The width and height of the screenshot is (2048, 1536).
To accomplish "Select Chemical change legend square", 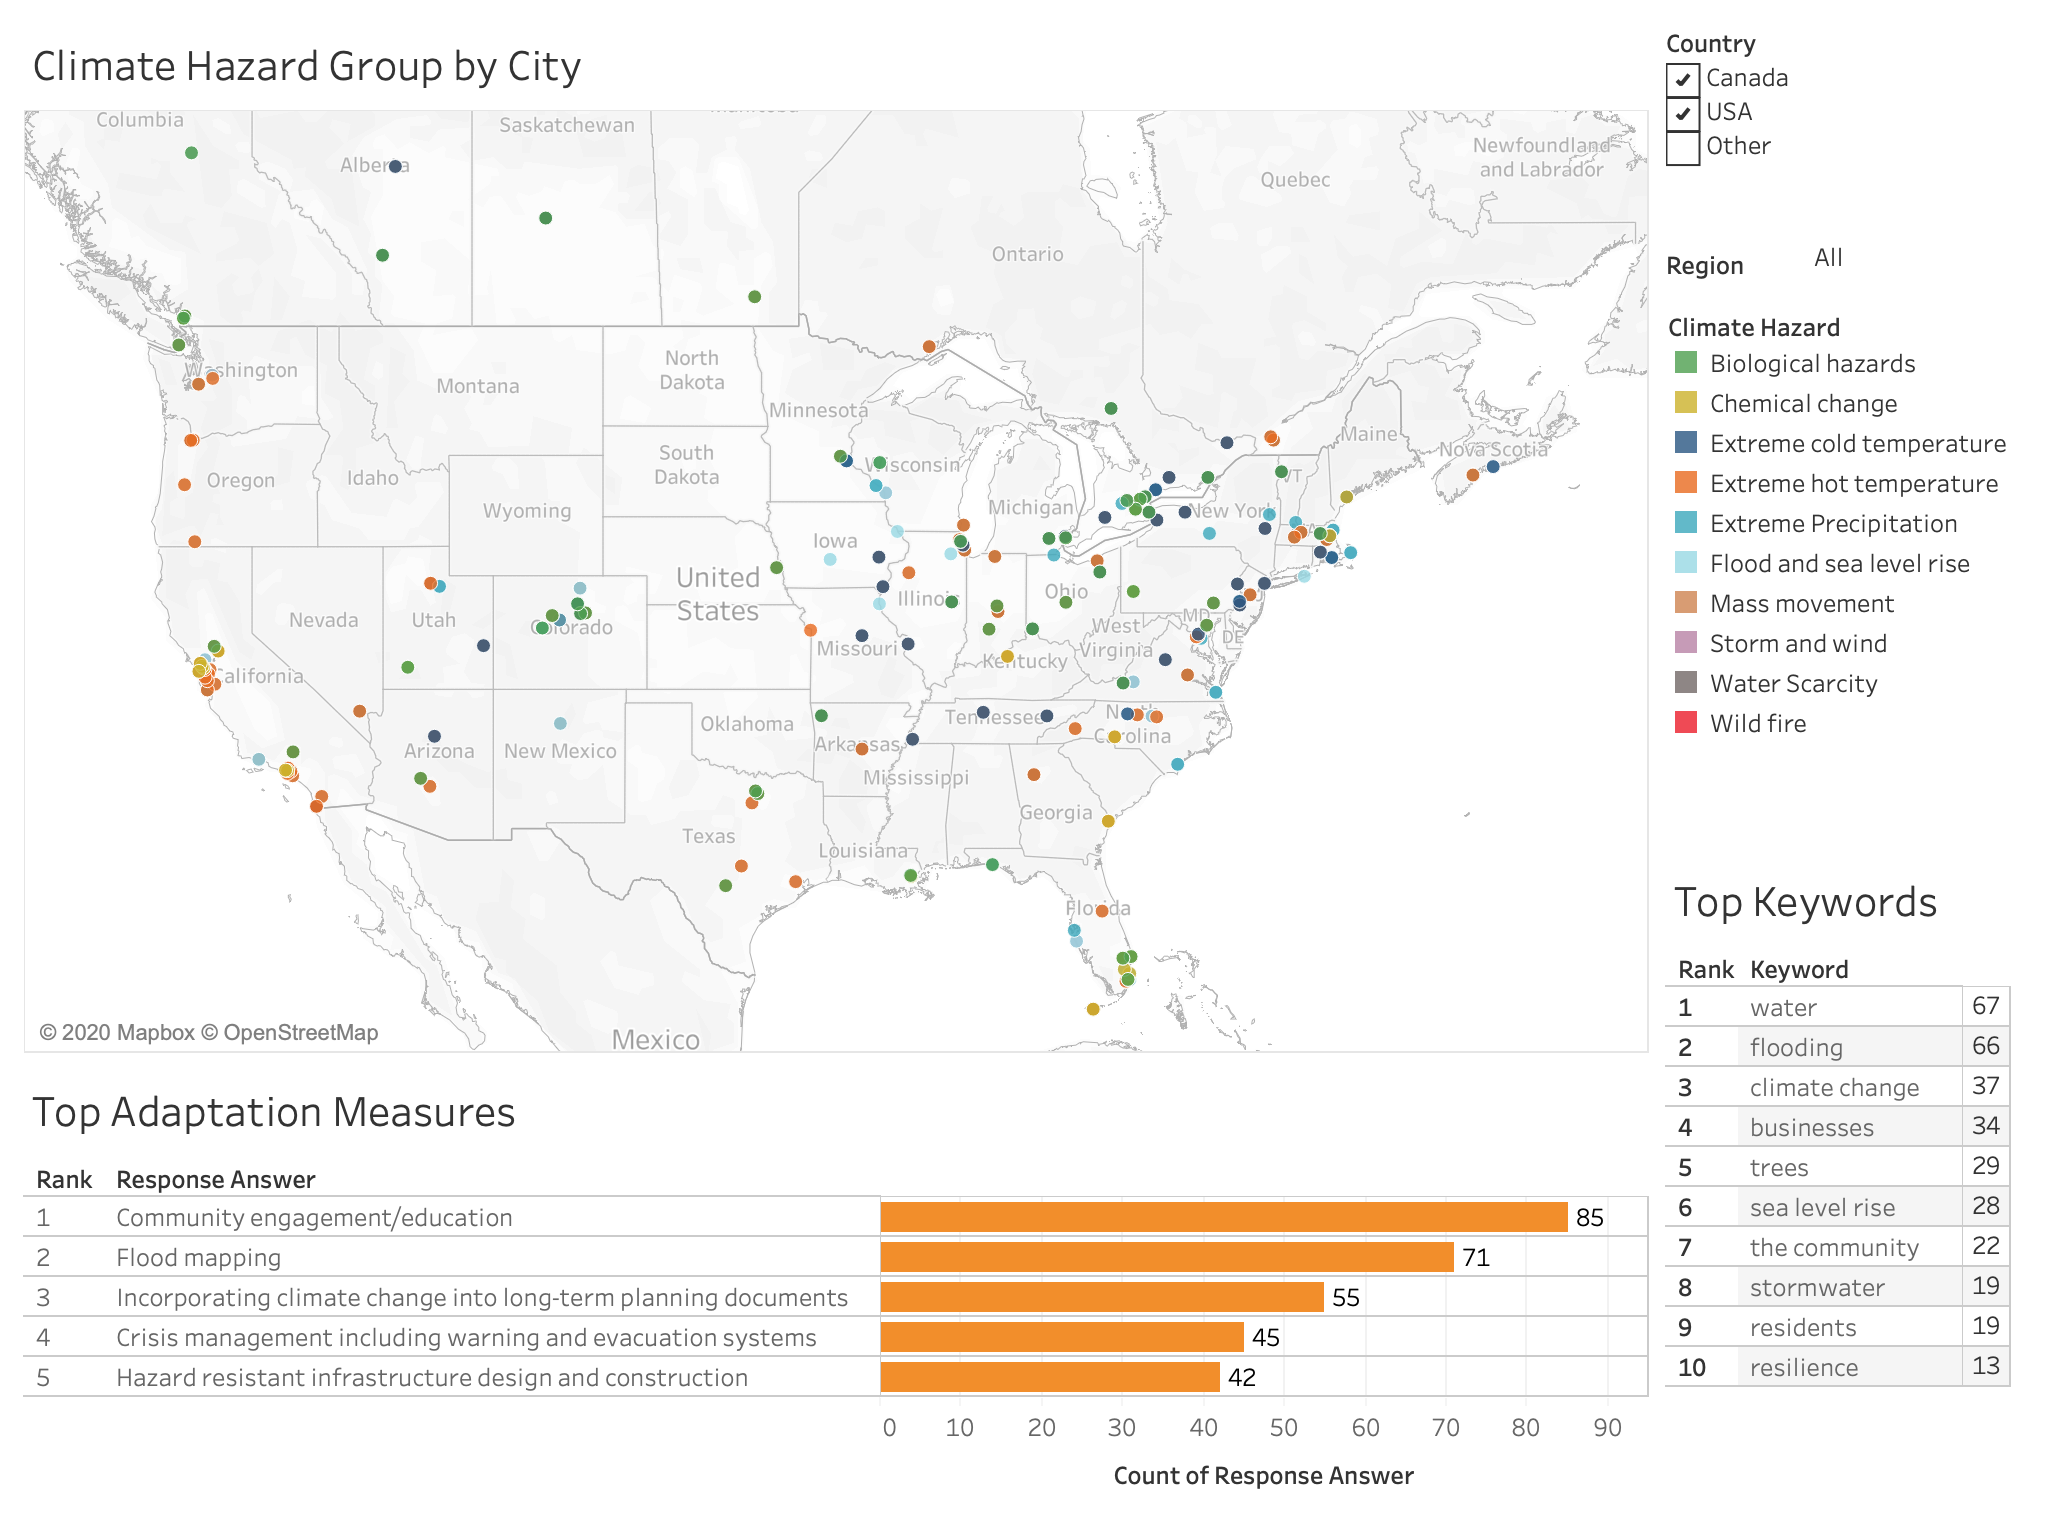I will pyautogui.click(x=1686, y=403).
